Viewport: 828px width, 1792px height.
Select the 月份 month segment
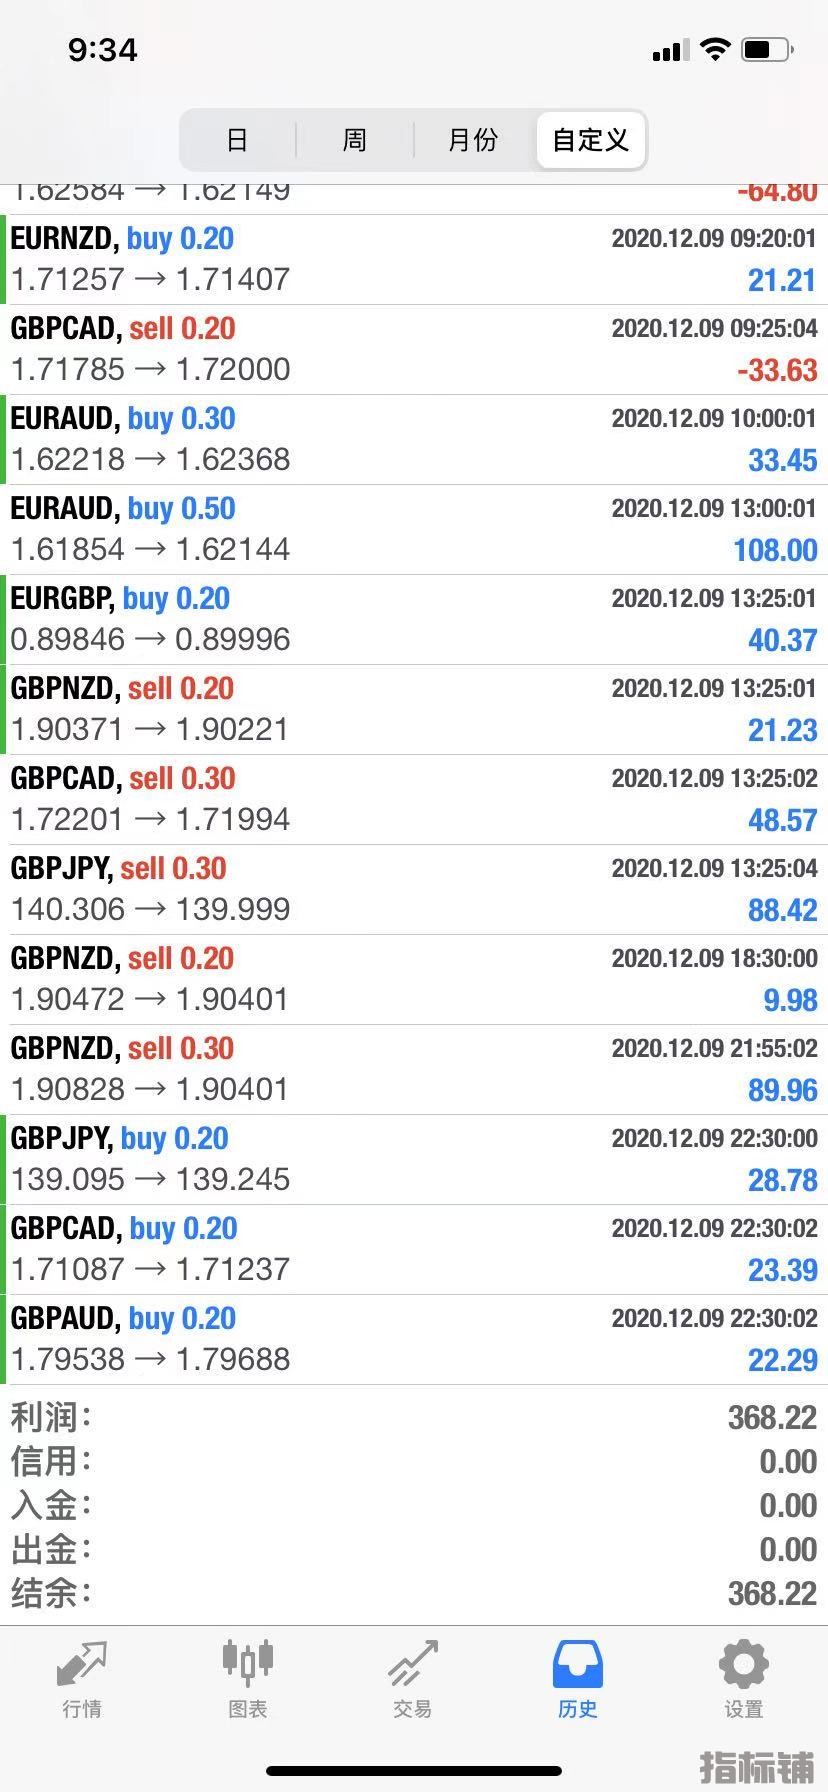472,140
